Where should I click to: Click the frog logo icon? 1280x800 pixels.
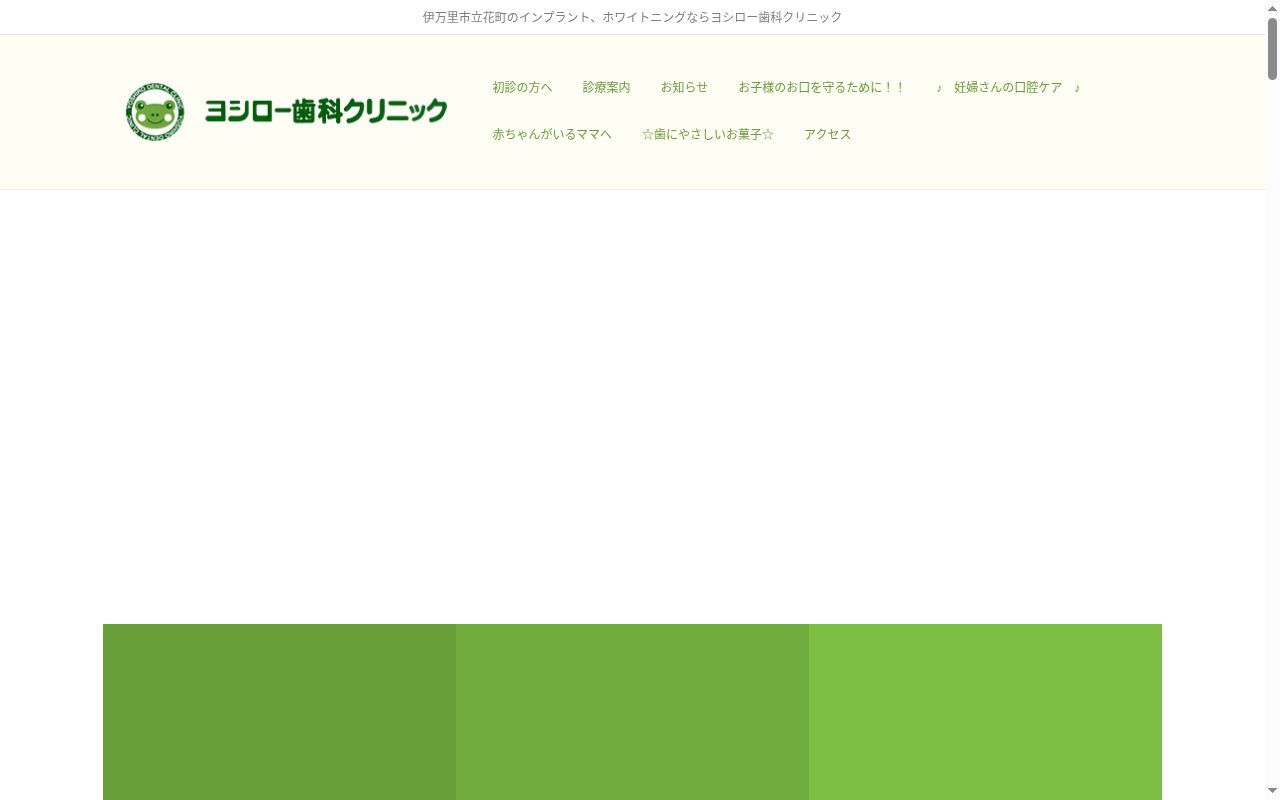(x=155, y=111)
